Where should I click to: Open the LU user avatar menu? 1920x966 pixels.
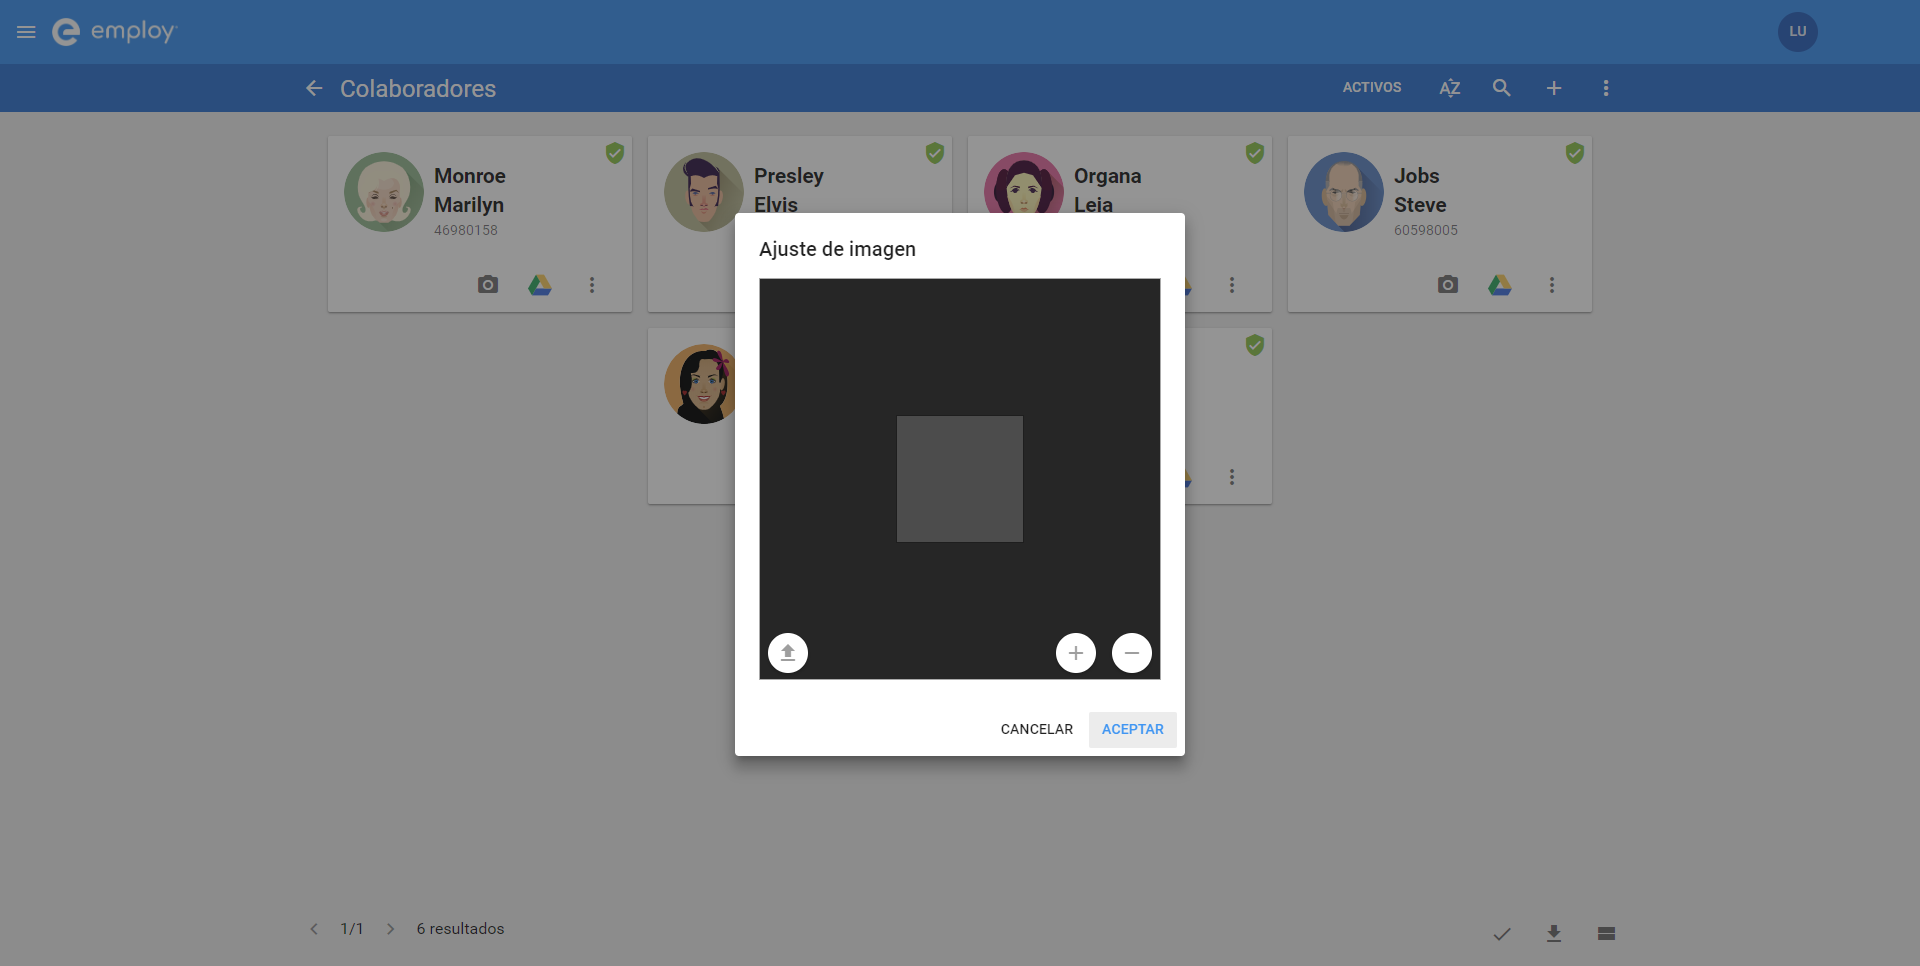point(1797,32)
